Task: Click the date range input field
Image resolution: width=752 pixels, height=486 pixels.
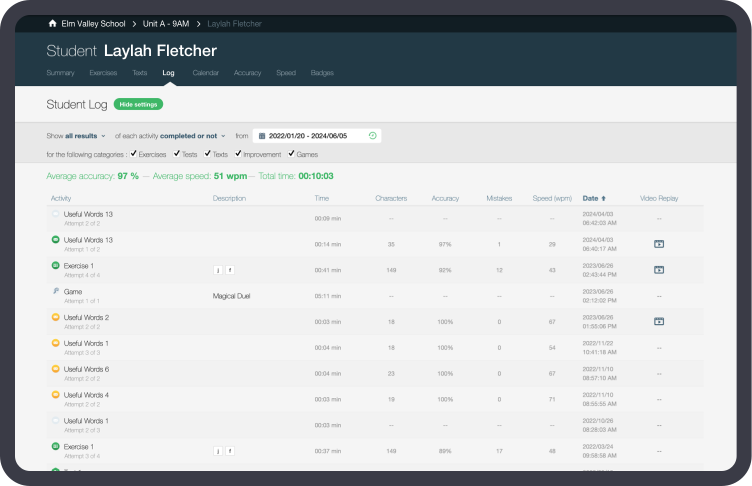Action: (315, 135)
